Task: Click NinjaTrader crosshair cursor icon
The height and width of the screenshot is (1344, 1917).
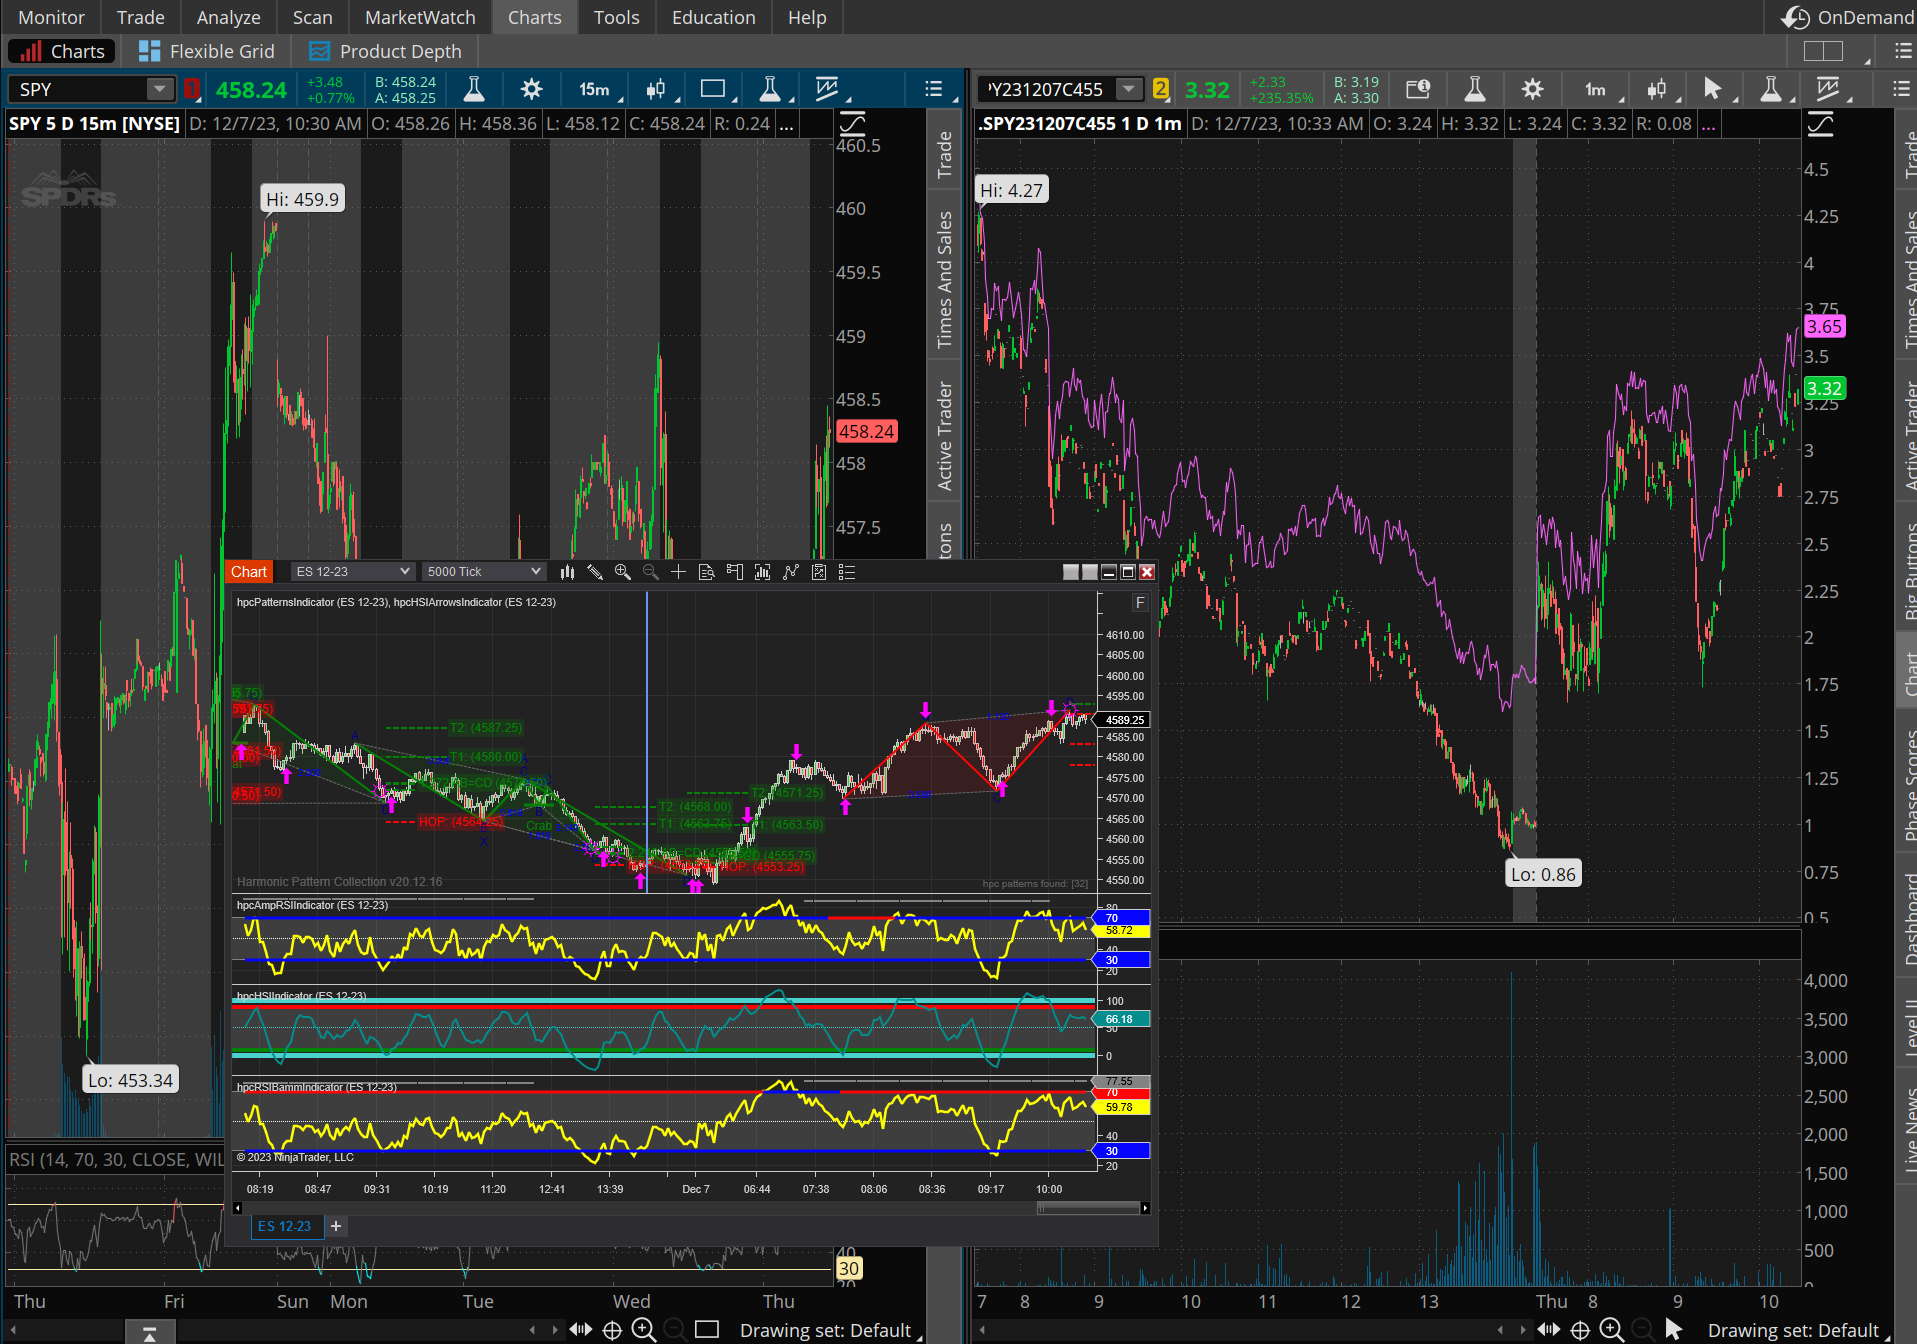Action: click(x=678, y=572)
